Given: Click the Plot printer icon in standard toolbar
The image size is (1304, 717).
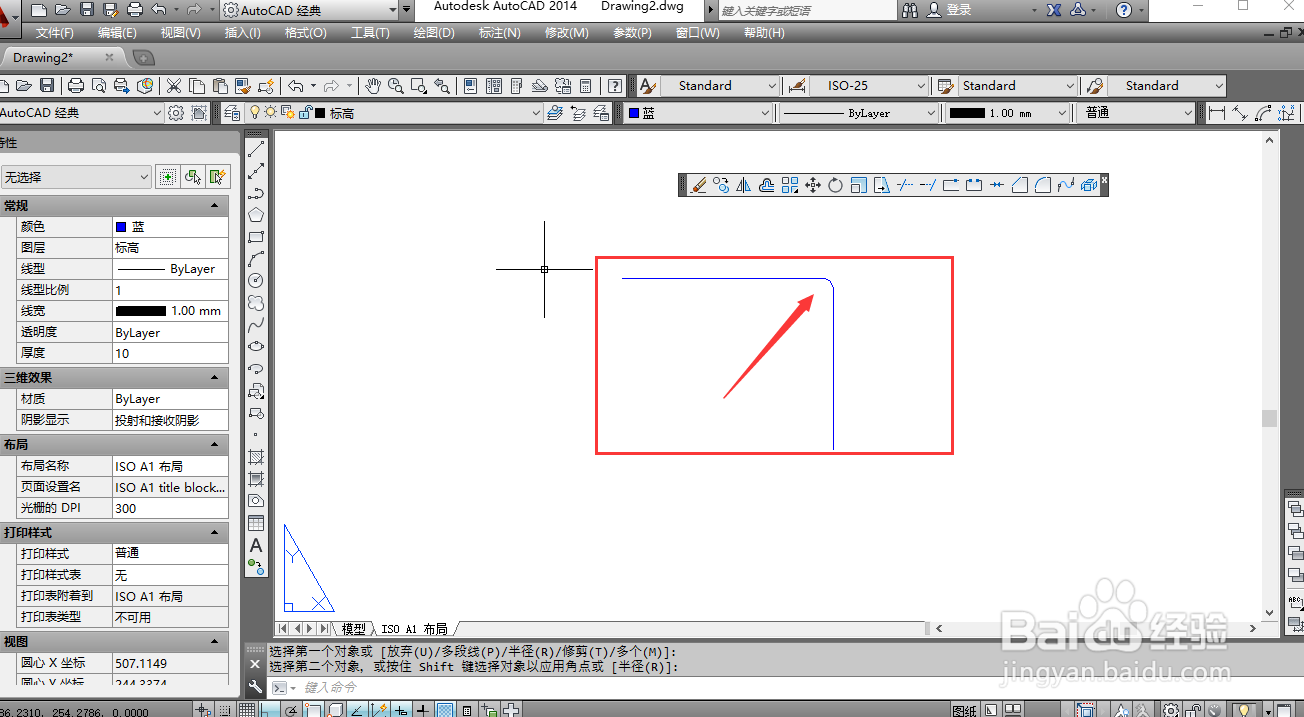Looking at the screenshot, I should coord(75,86).
